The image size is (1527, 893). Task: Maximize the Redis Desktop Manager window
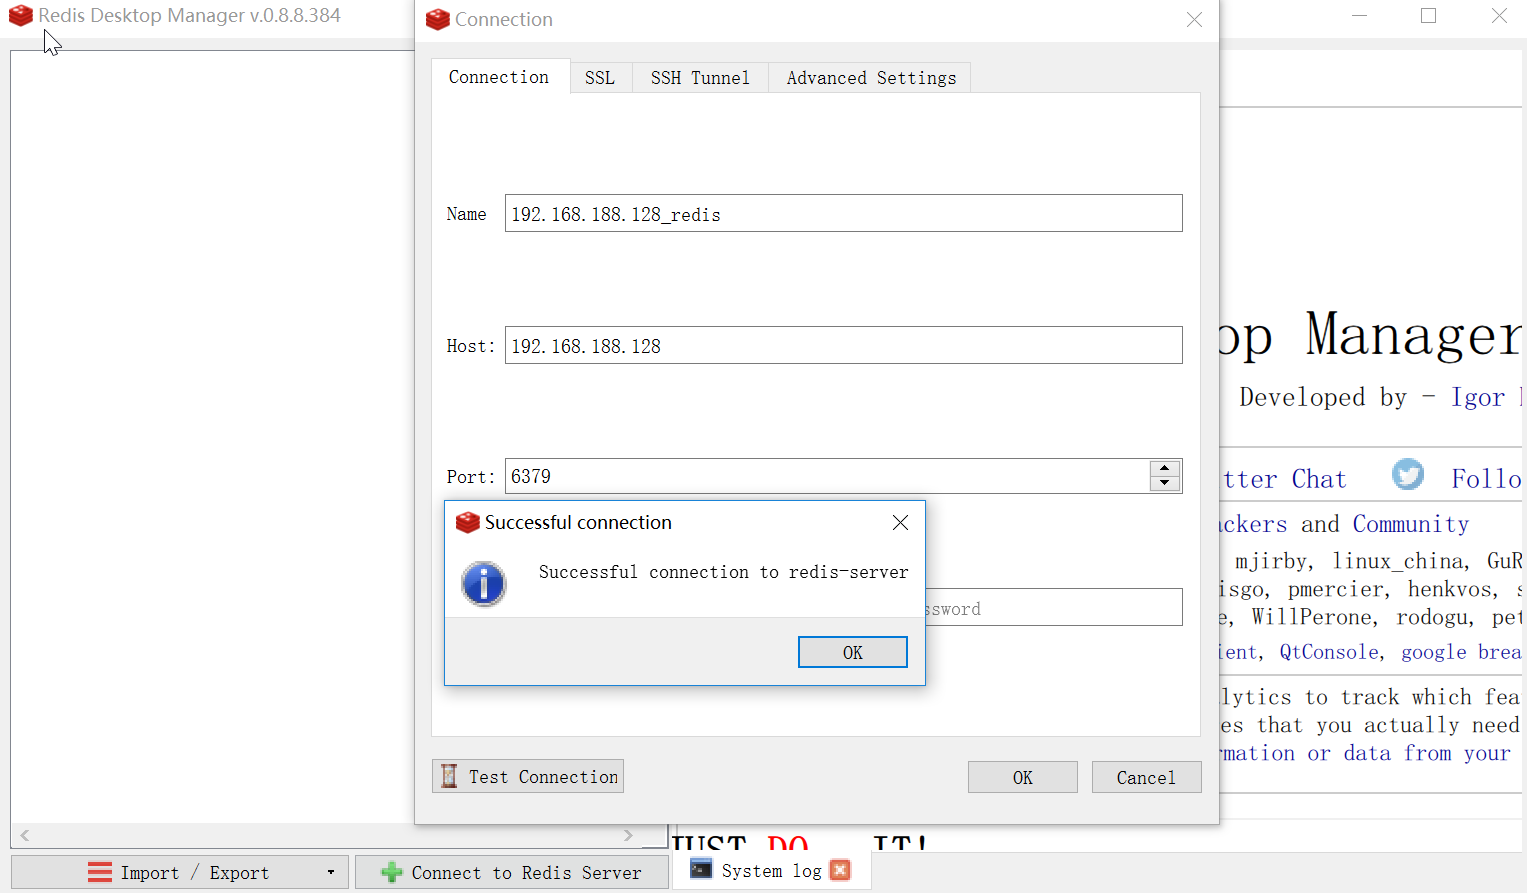click(x=1429, y=15)
